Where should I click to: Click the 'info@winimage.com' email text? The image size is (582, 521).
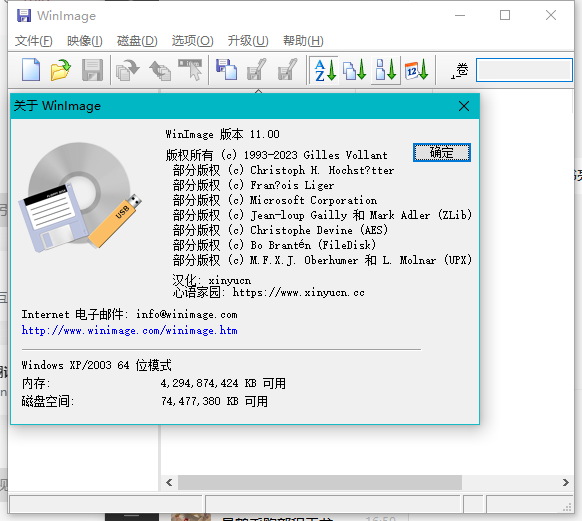(187, 314)
